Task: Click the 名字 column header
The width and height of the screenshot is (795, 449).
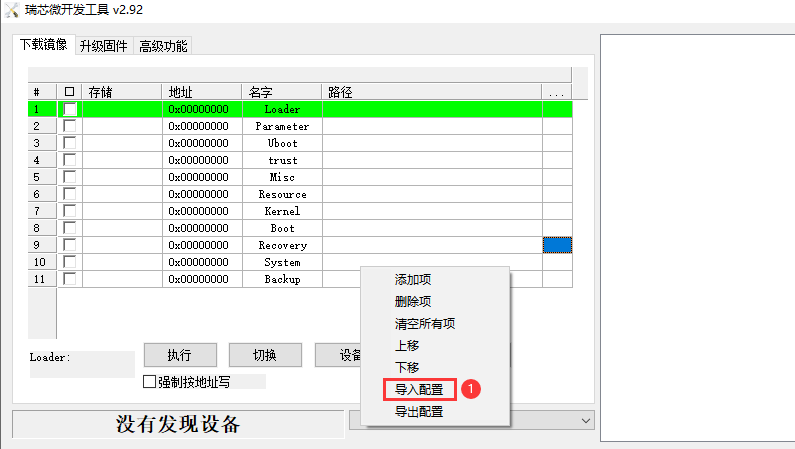Action: click(x=282, y=92)
